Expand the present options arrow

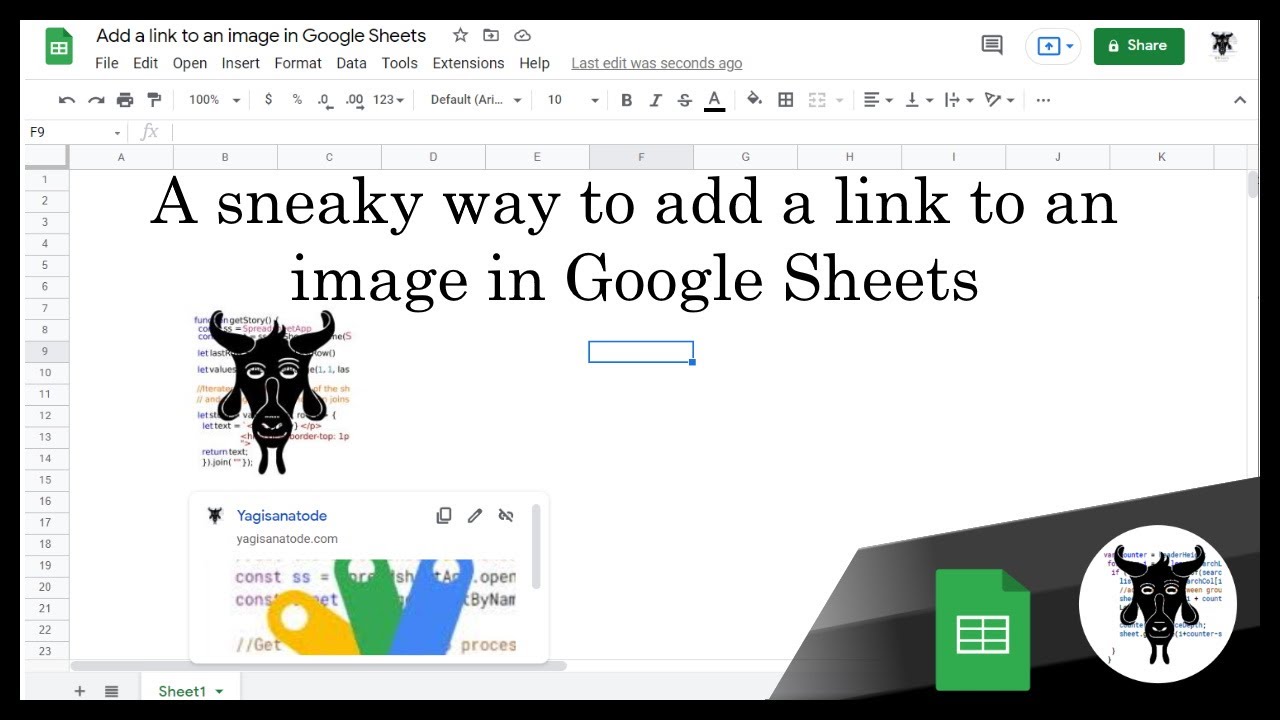pos(1070,46)
